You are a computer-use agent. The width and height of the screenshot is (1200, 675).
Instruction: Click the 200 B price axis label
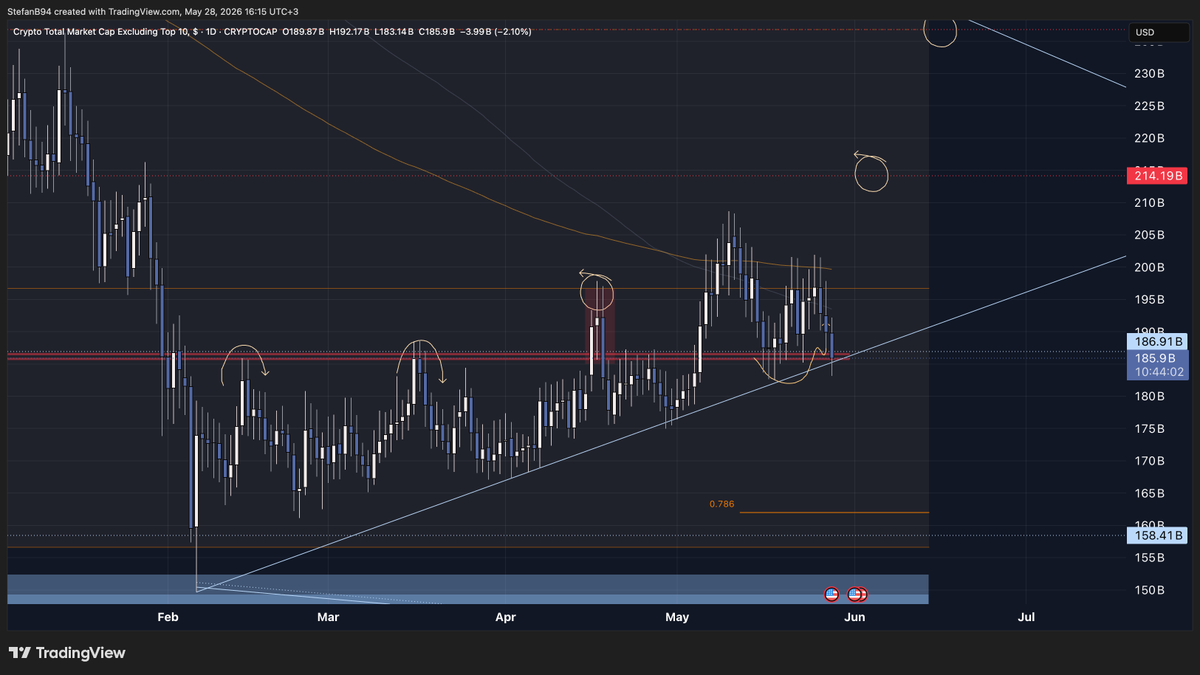click(1148, 267)
